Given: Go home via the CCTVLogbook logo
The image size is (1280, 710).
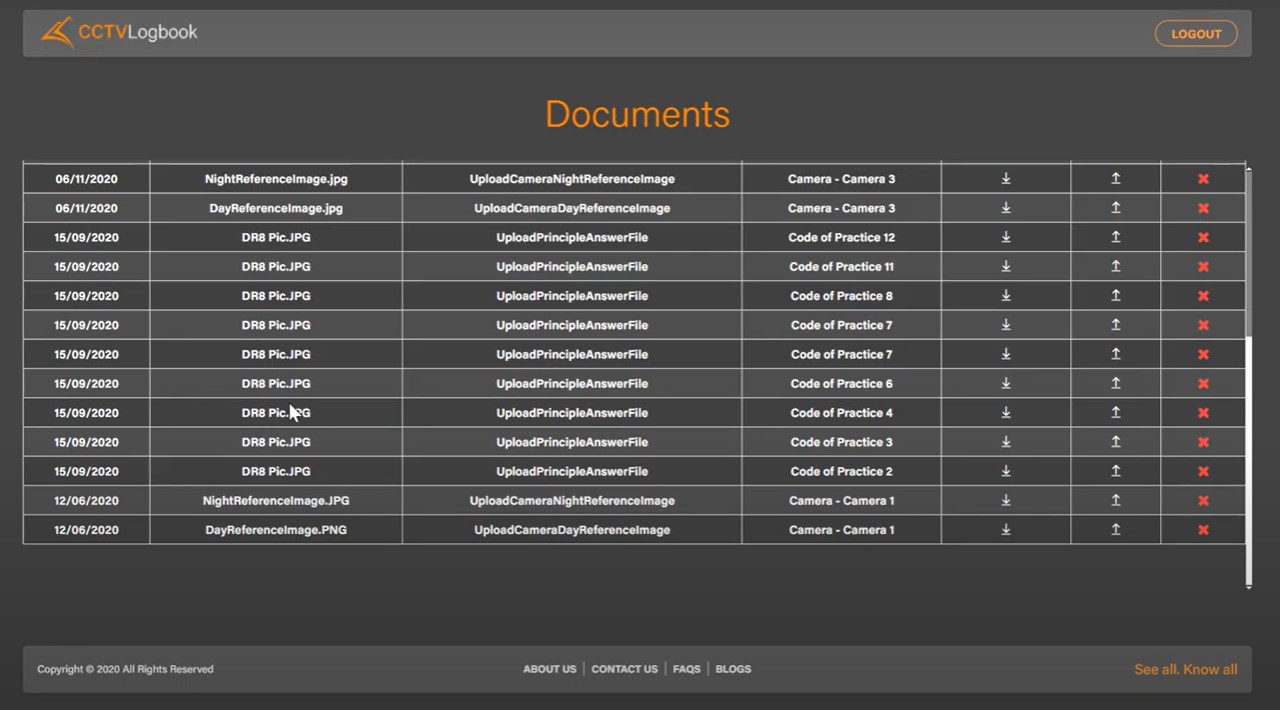Looking at the screenshot, I should click(119, 32).
